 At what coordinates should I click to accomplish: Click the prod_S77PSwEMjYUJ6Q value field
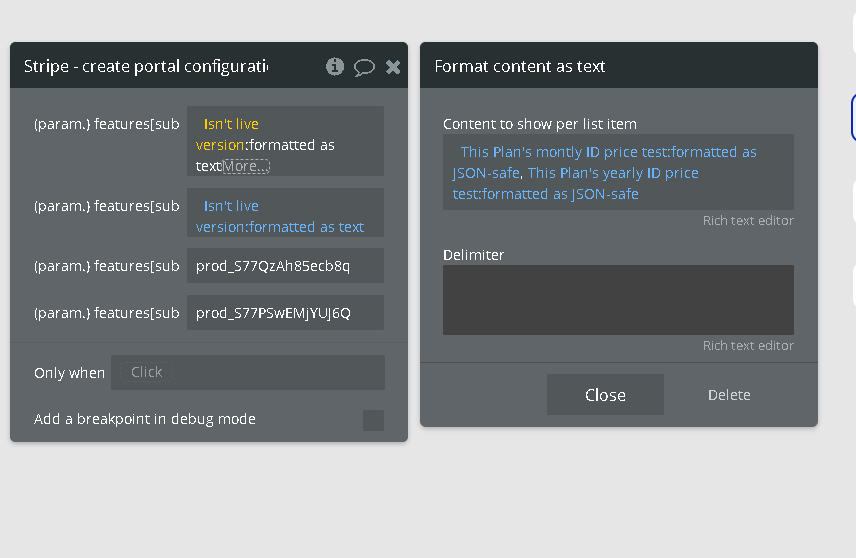(x=285, y=313)
